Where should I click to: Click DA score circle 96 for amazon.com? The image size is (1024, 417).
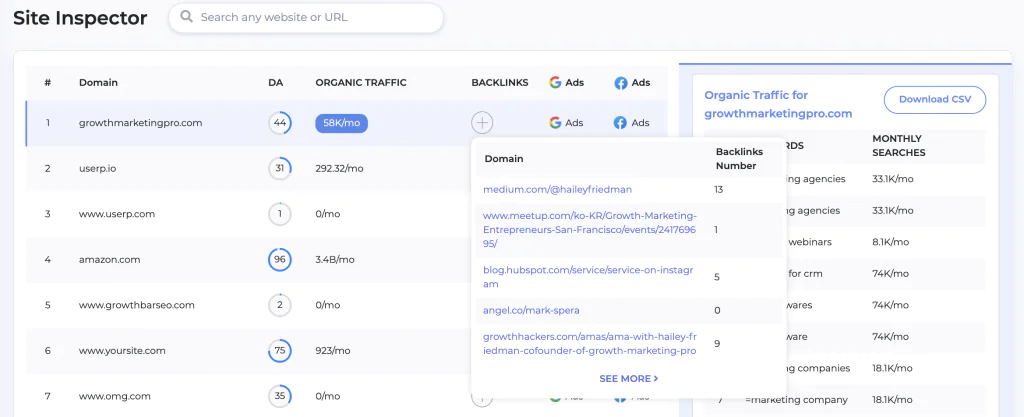(x=280, y=260)
